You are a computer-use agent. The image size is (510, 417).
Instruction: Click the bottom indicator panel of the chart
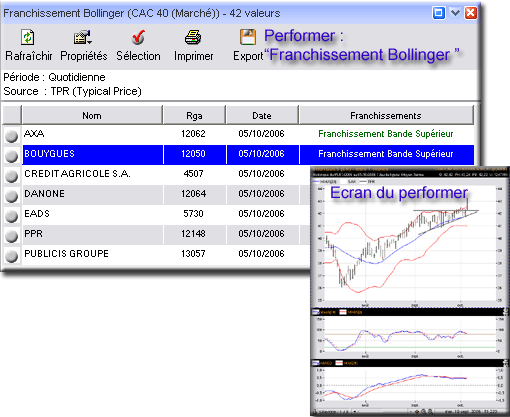coord(410,386)
